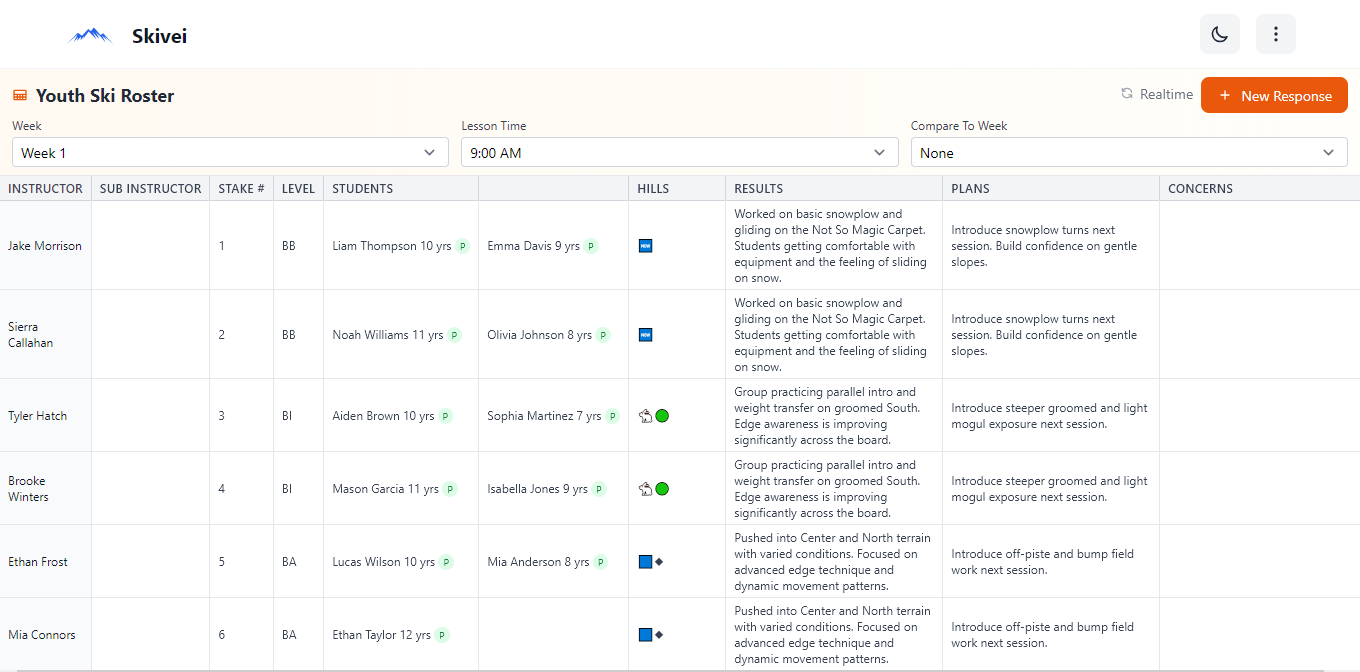Viewport: 1360px width, 672px height.
Task: Click the CONCERNS column header
Action: point(1260,188)
